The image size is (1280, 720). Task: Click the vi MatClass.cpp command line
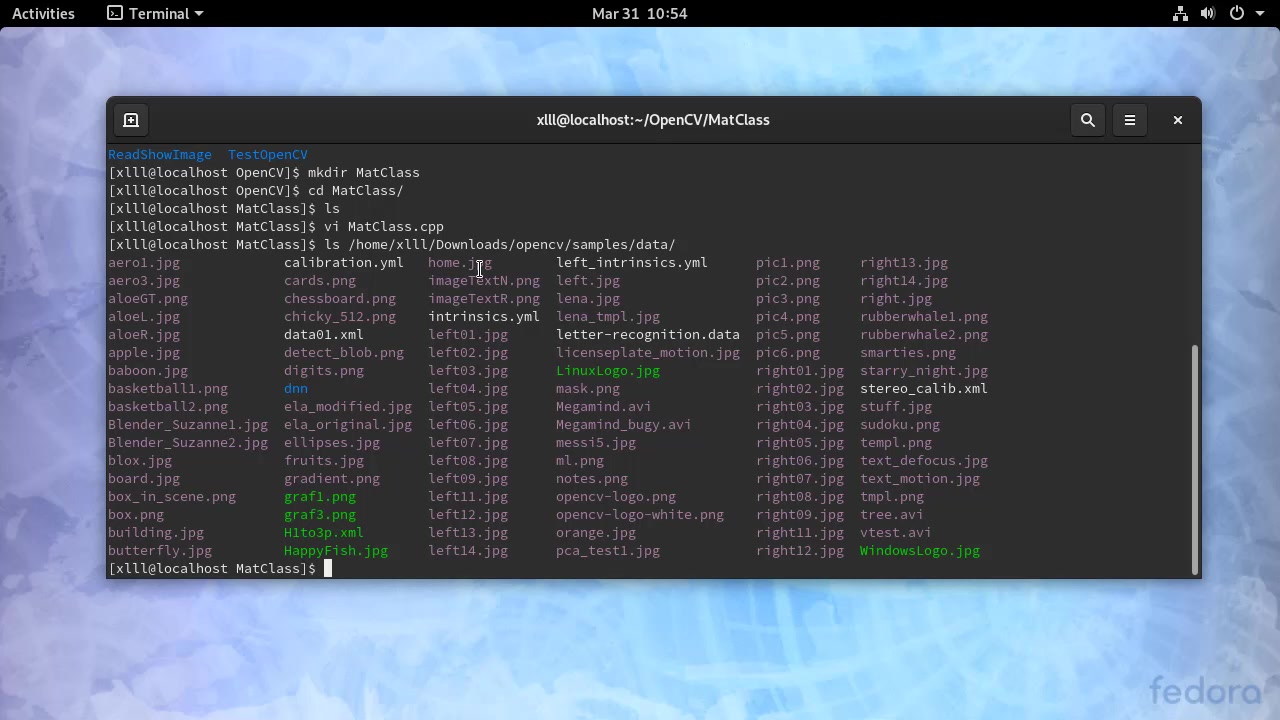pyautogui.click(x=276, y=227)
